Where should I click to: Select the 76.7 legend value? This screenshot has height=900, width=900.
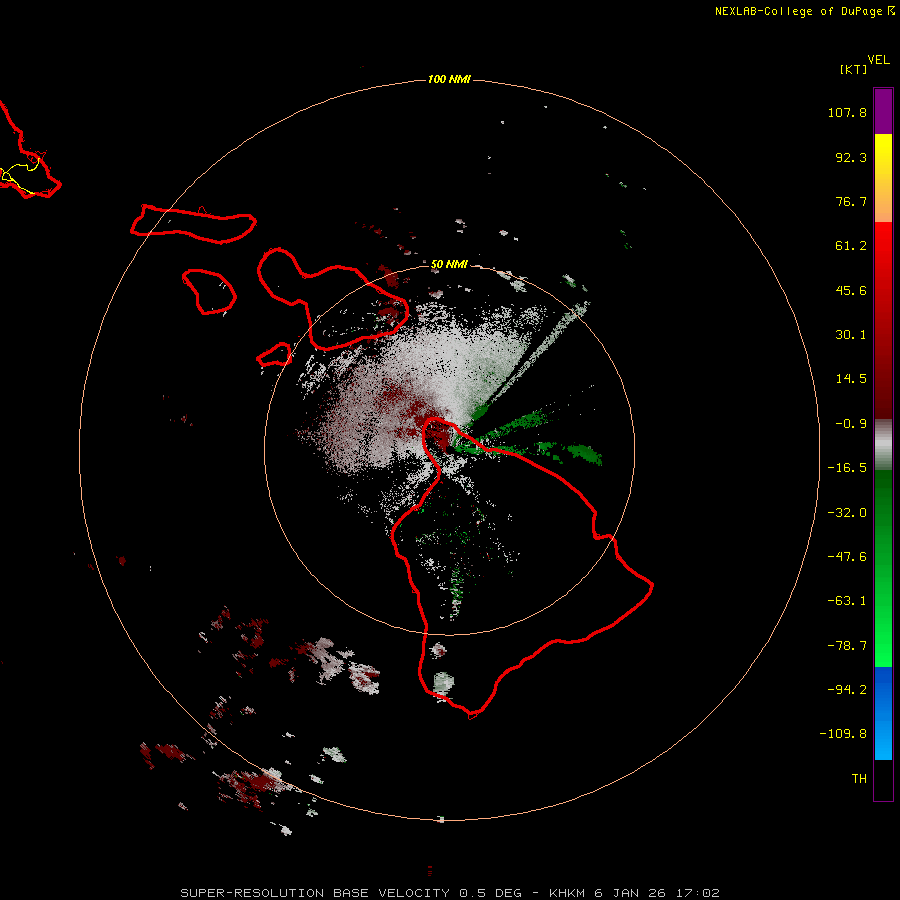(851, 201)
